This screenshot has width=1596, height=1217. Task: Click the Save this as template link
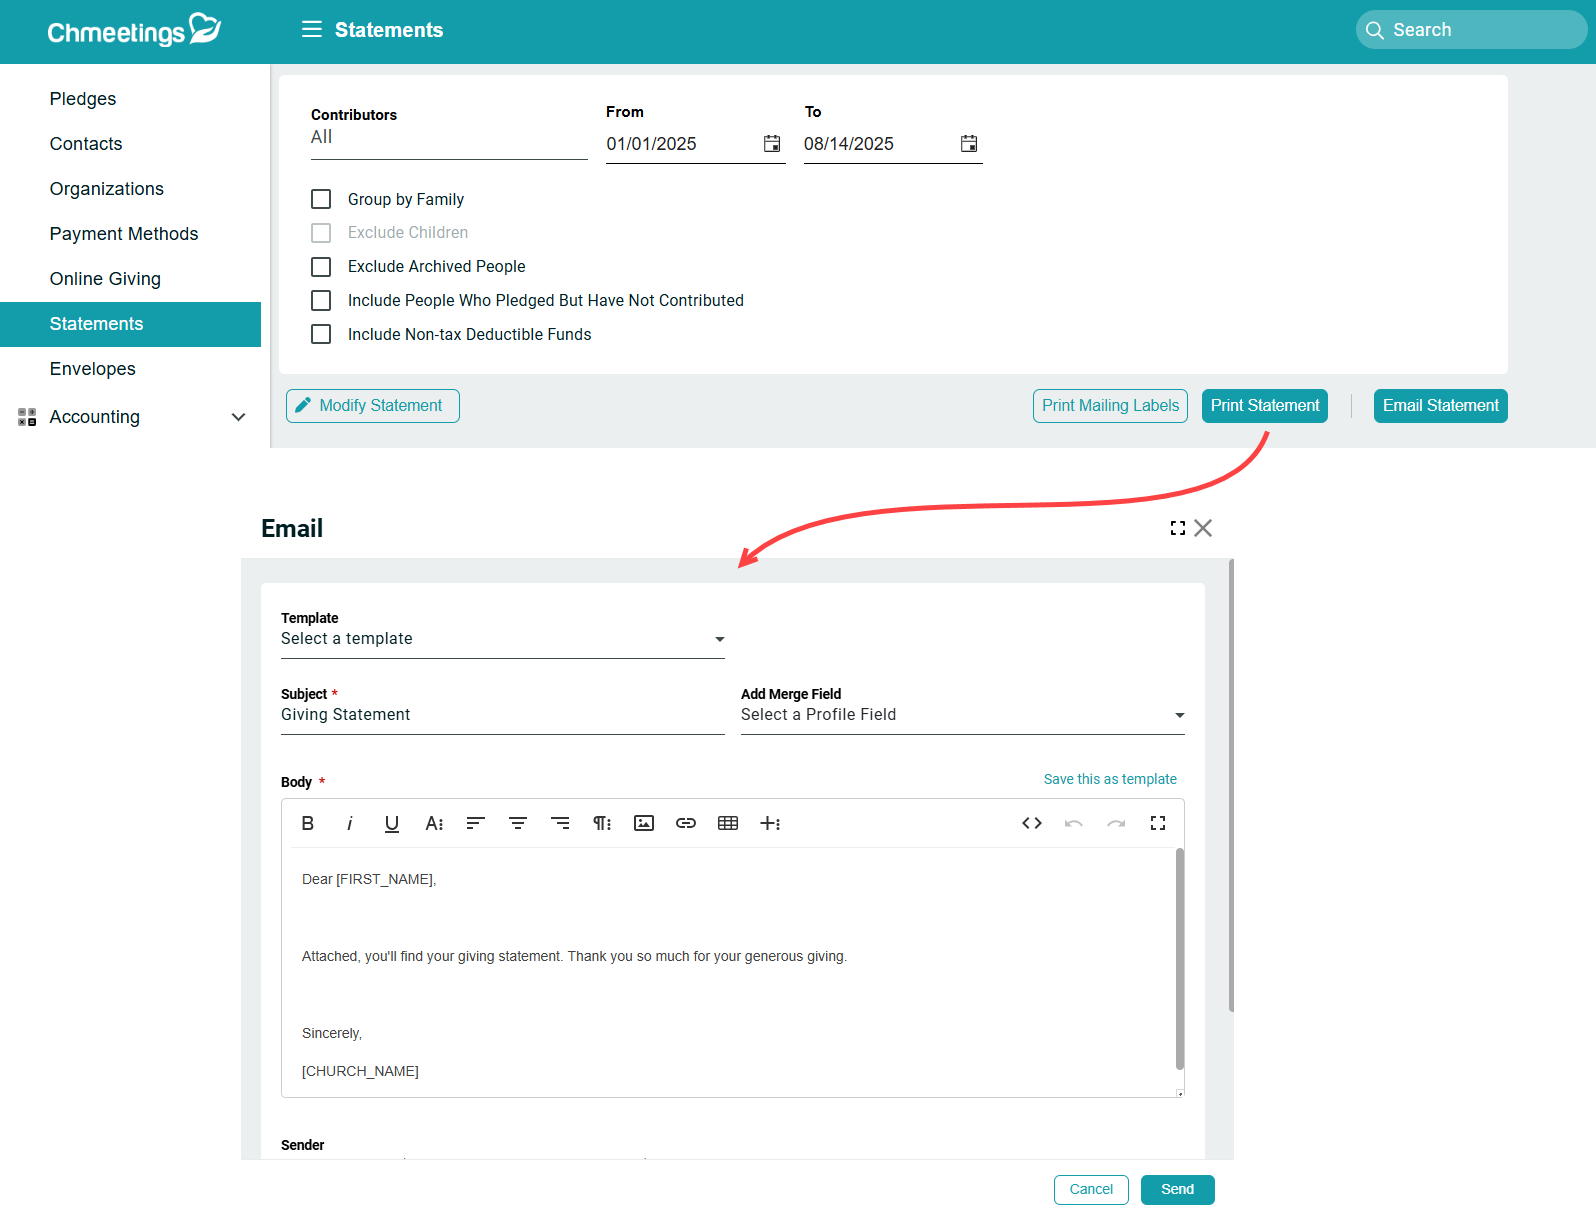point(1110,779)
